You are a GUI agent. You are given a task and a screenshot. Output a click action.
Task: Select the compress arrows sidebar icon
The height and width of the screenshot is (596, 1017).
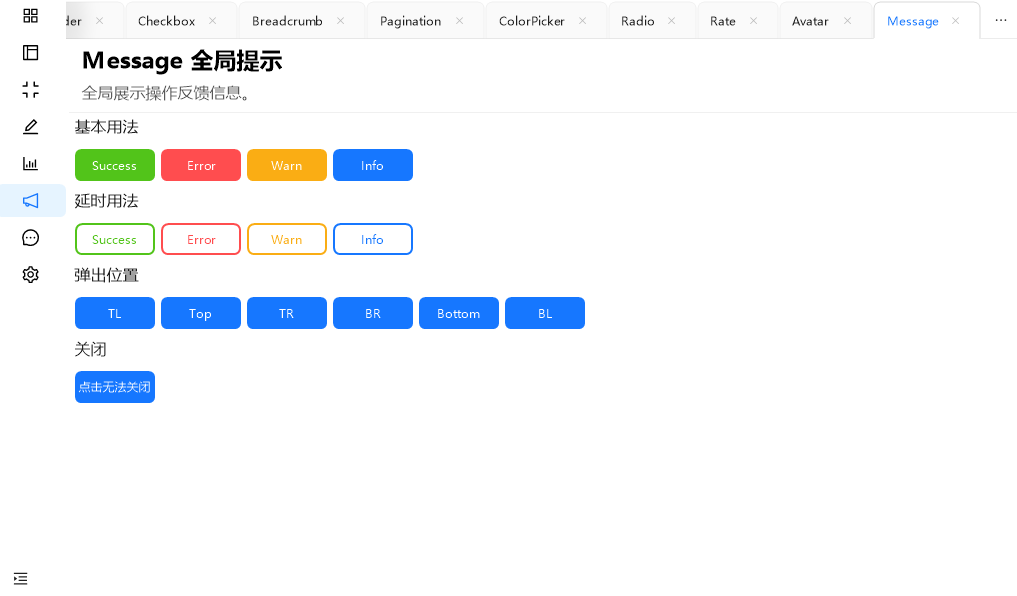30,89
